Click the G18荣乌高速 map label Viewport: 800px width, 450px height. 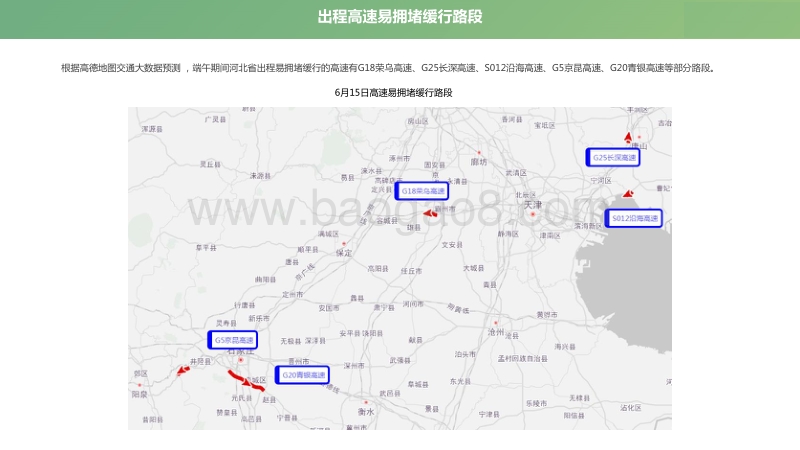[422, 191]
